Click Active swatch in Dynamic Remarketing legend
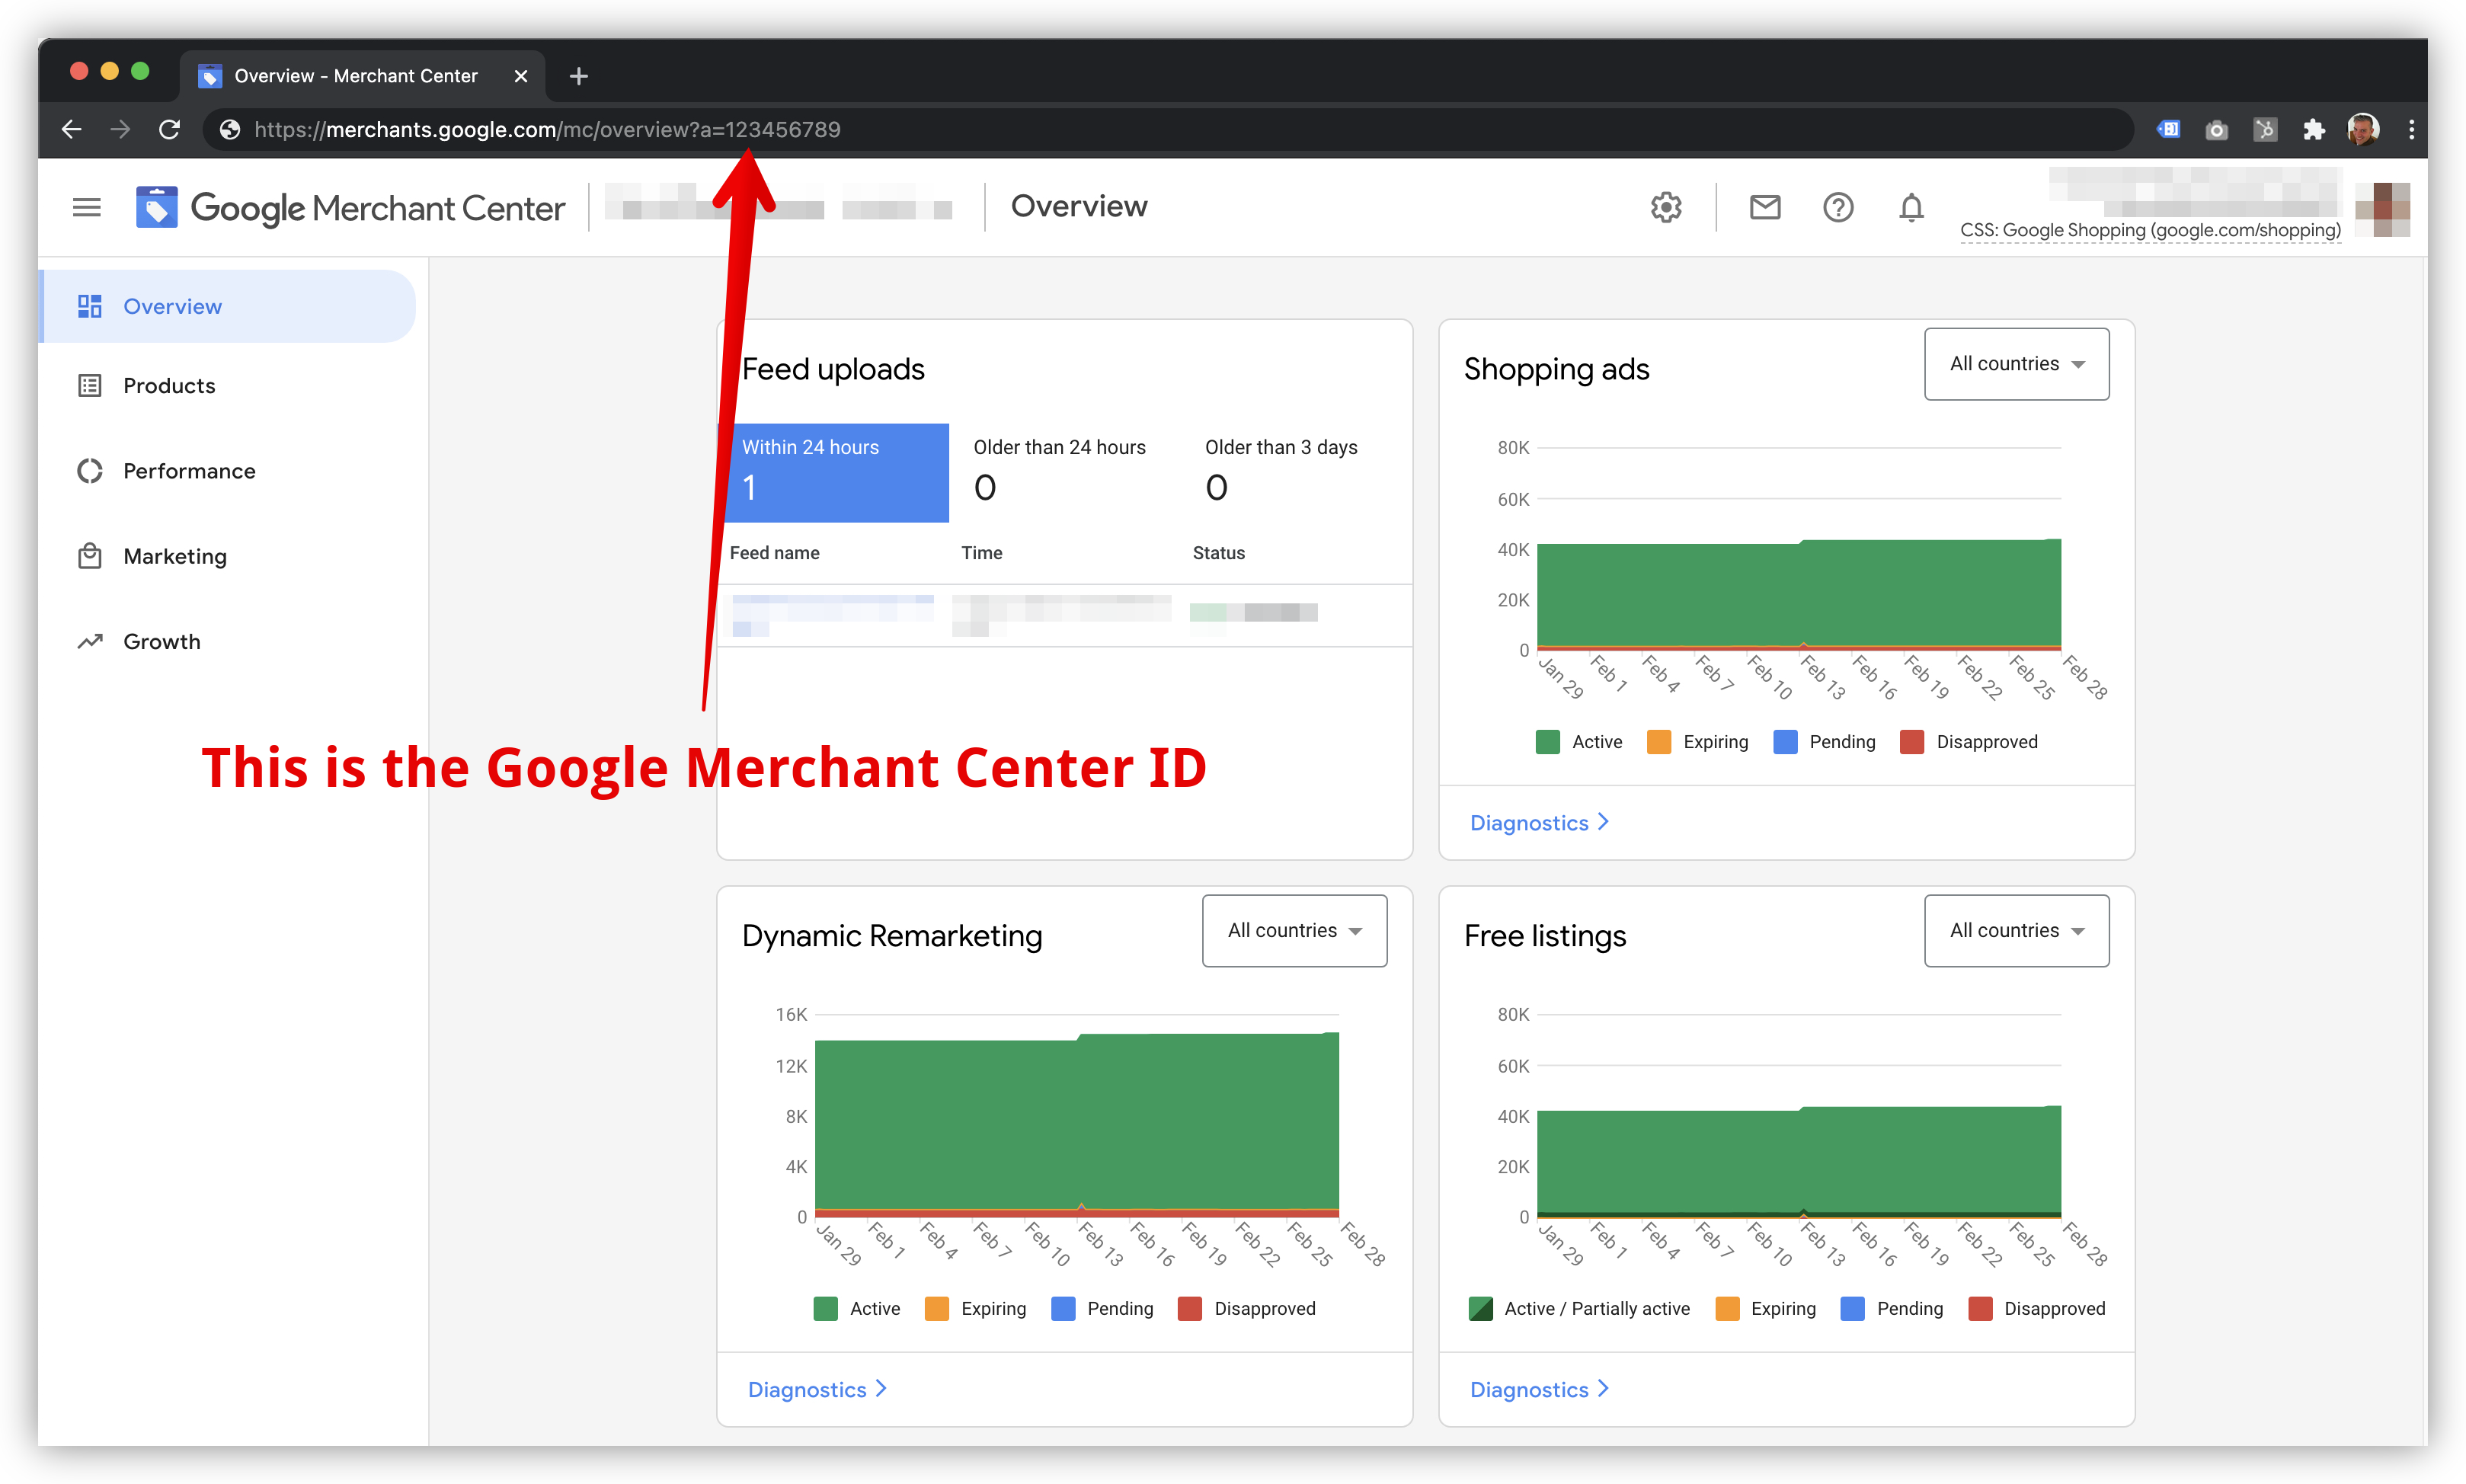Viewport: 2466px width, 1484px height. [825, 1308]
